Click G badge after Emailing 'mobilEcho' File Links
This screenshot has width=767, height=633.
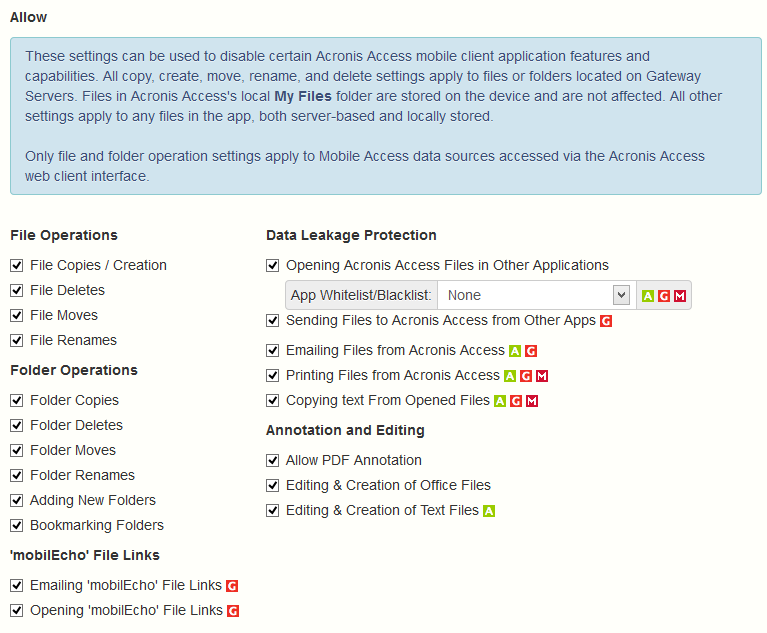[x=232, y=586]
